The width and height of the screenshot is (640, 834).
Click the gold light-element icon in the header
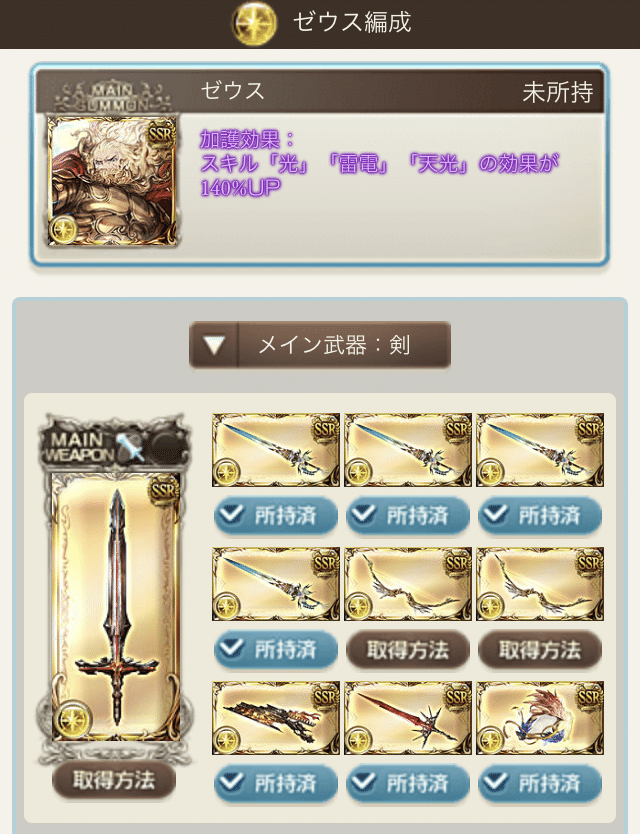click(254, 23)
